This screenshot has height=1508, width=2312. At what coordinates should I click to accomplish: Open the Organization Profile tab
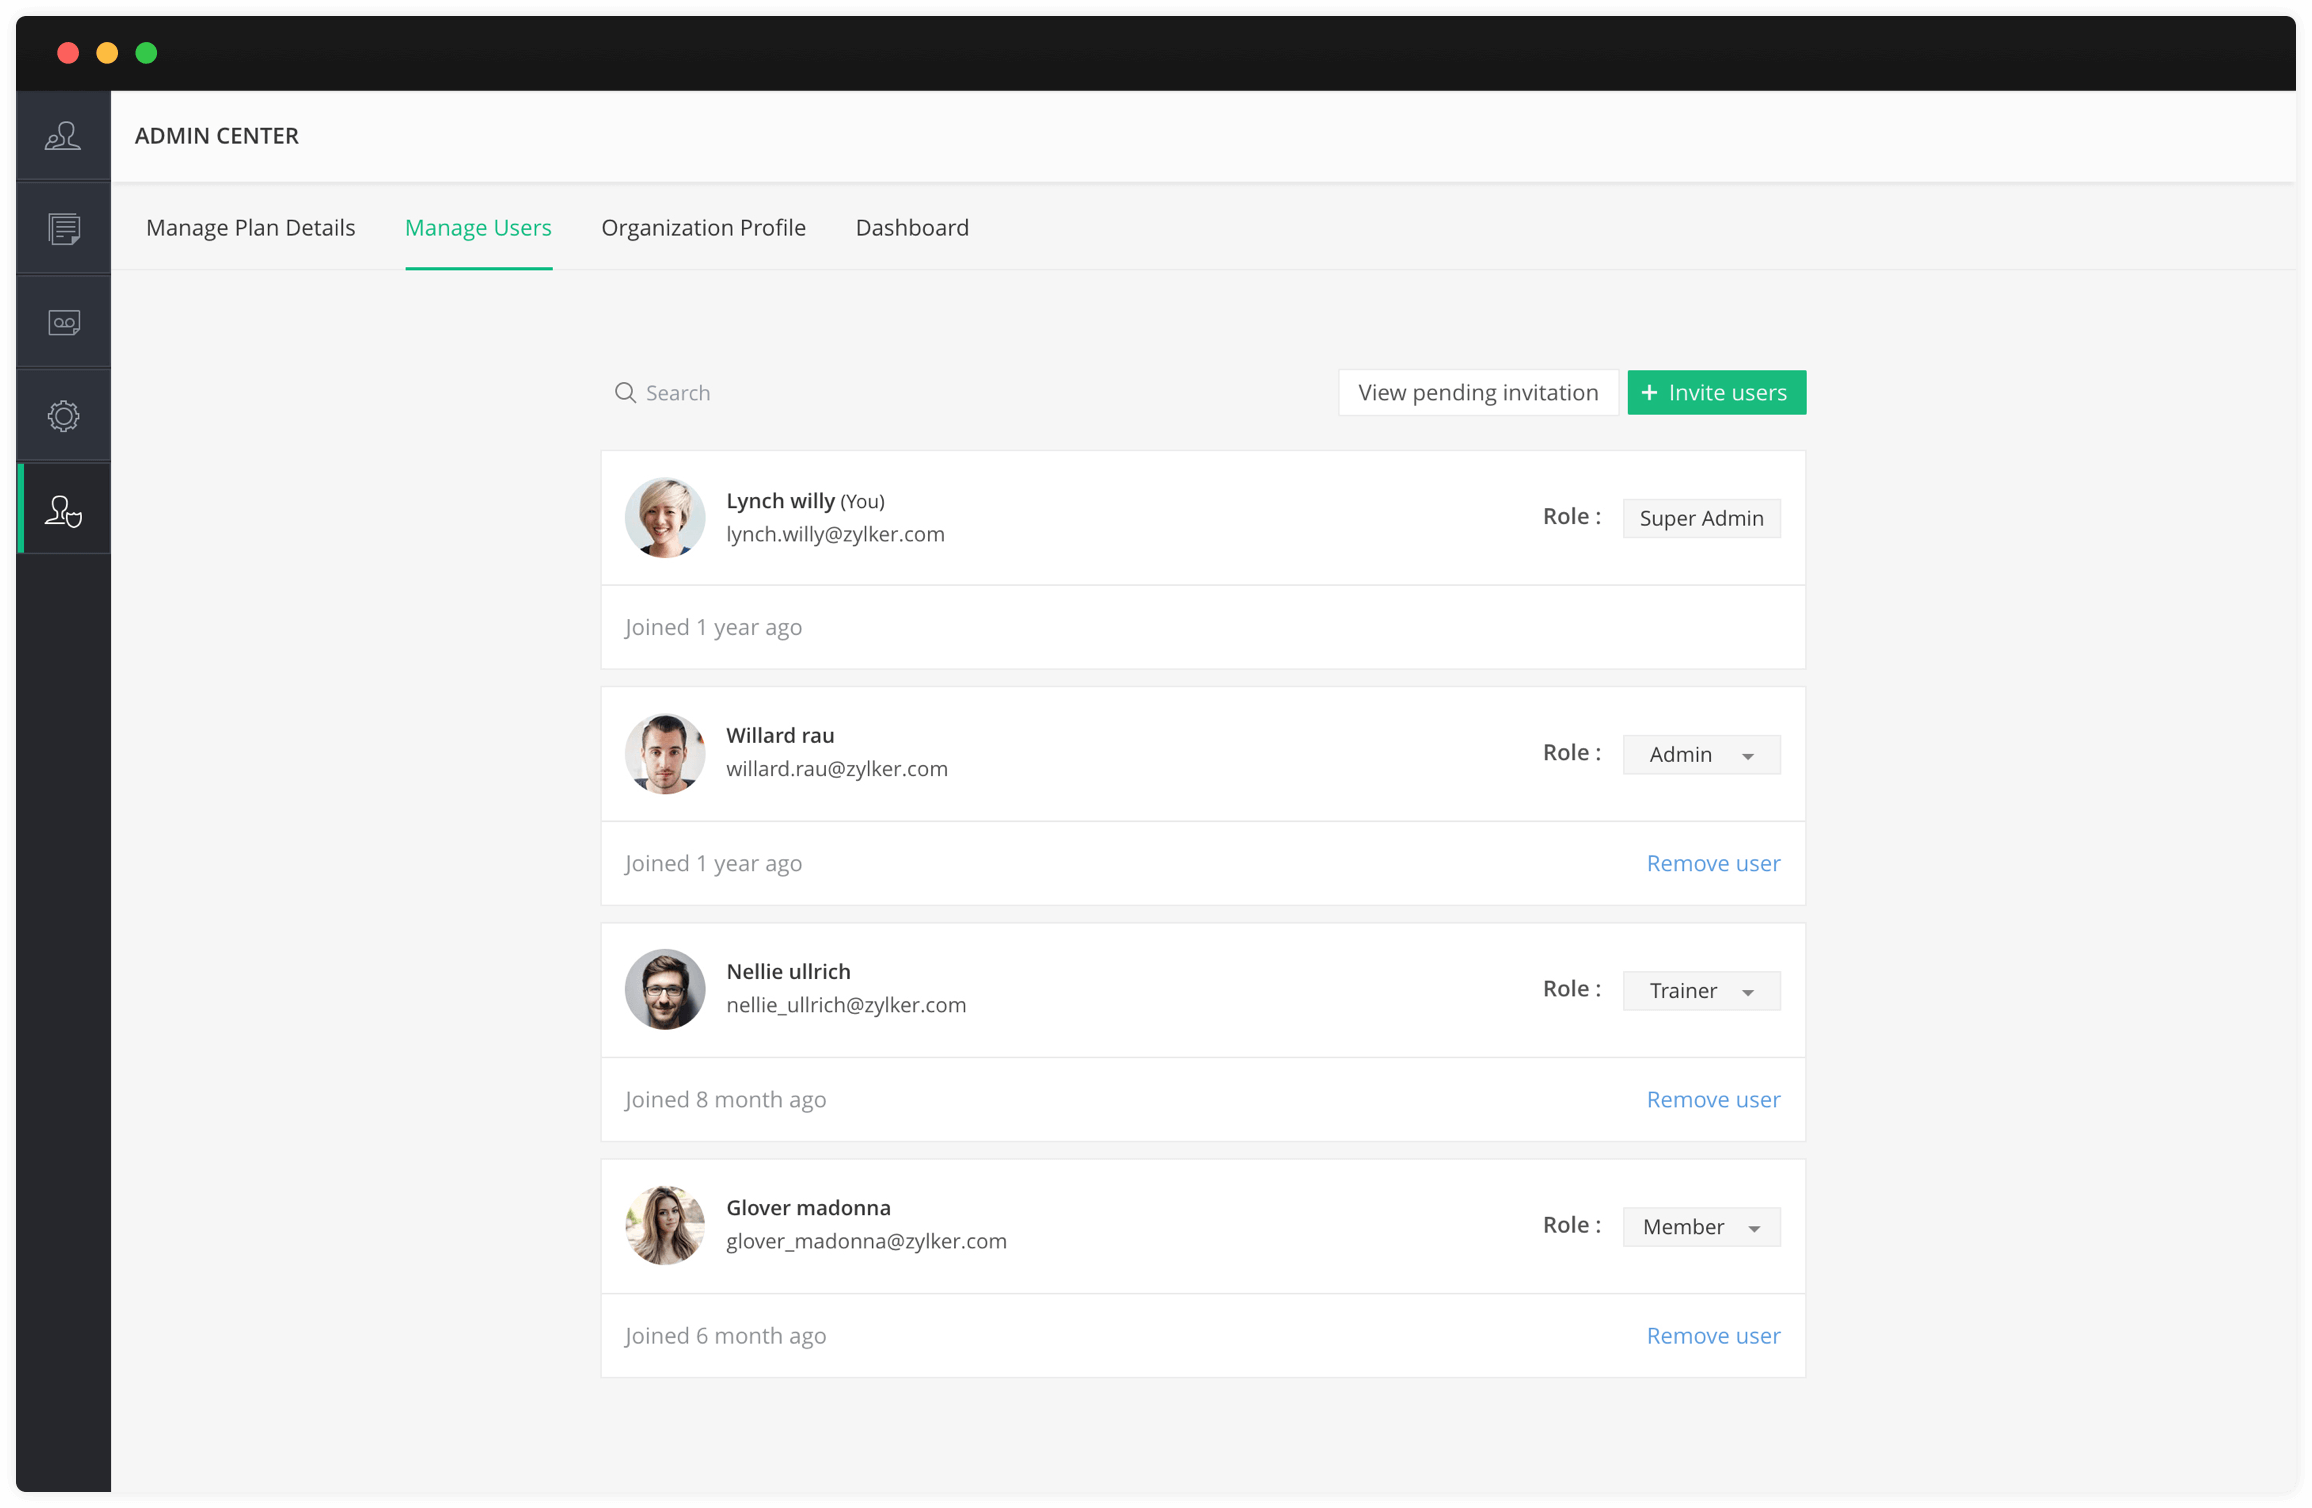tap(703, 228)
